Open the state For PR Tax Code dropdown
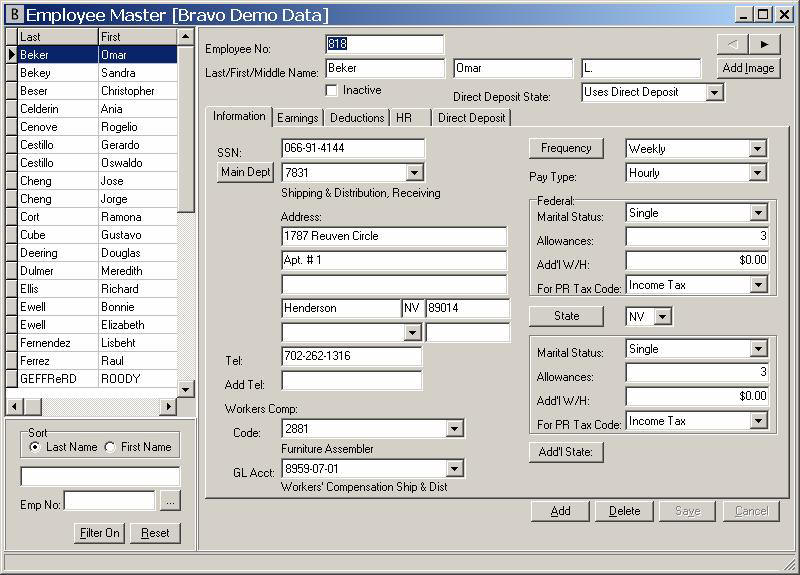The height and width of the screenshot is (575, 800). 758,421
